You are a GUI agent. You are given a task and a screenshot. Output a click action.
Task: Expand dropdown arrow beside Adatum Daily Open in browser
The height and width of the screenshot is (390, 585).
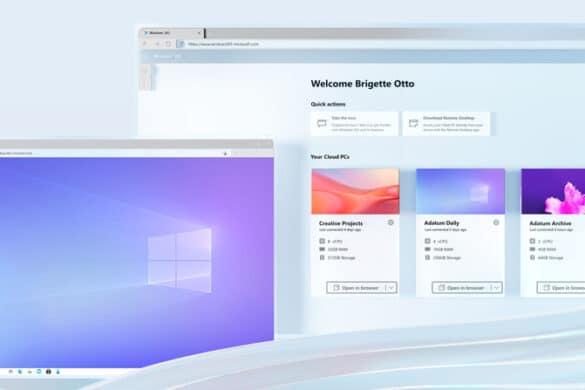[x=497, y=288]
